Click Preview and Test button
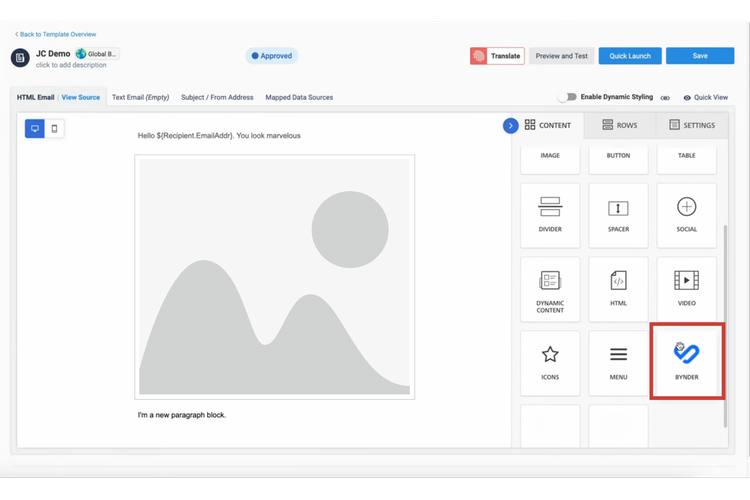Screen dimensions: 750x500 tap(562, 56)
